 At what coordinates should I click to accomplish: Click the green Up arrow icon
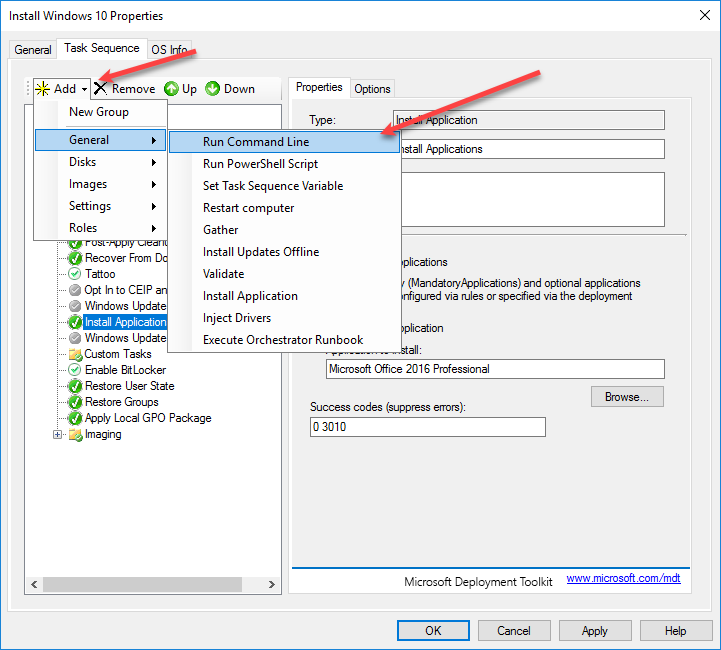tap(171, 89)
